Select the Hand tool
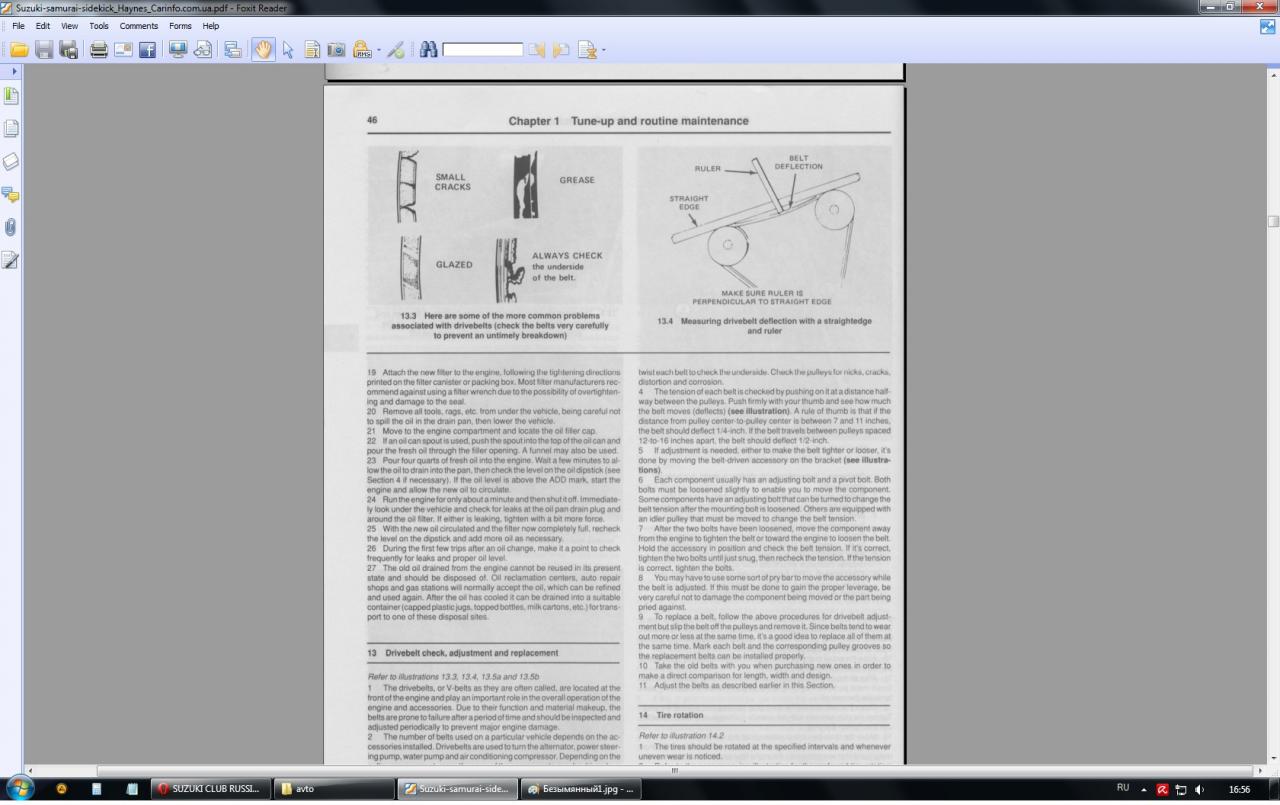 tap(262, 49)
